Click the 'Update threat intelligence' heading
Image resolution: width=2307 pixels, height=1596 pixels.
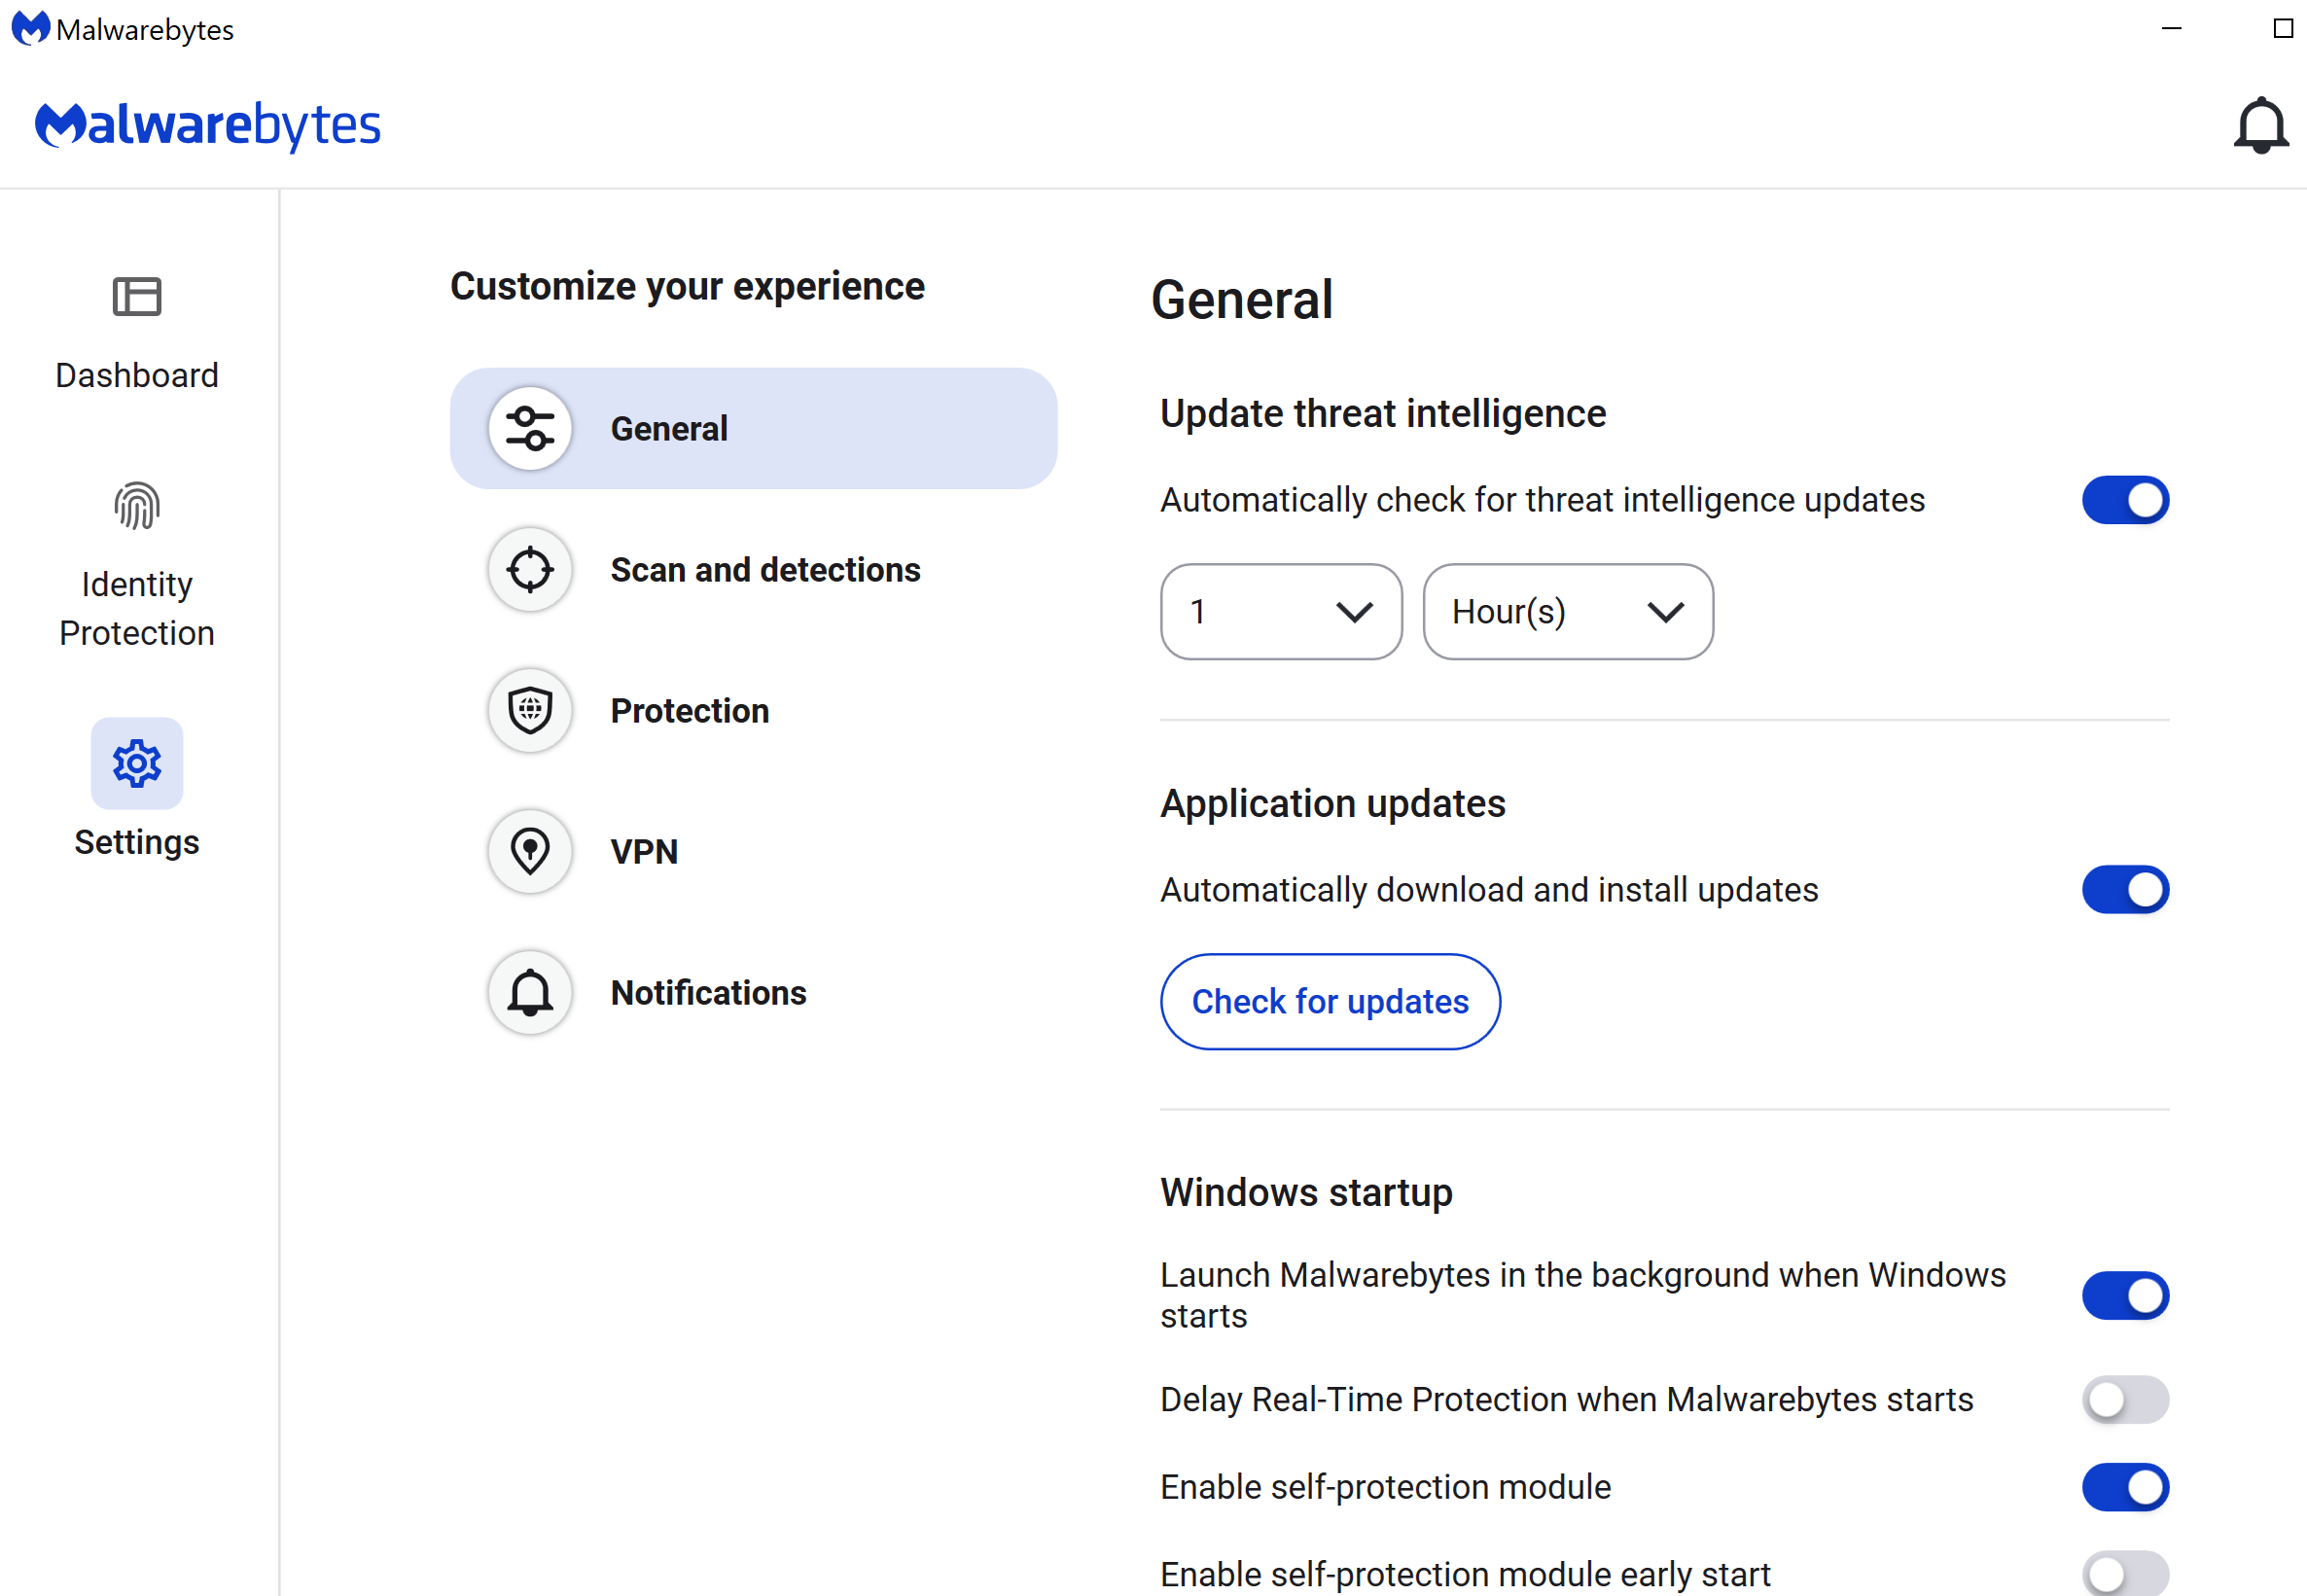pyautogui.click(x=1383, y=414)
